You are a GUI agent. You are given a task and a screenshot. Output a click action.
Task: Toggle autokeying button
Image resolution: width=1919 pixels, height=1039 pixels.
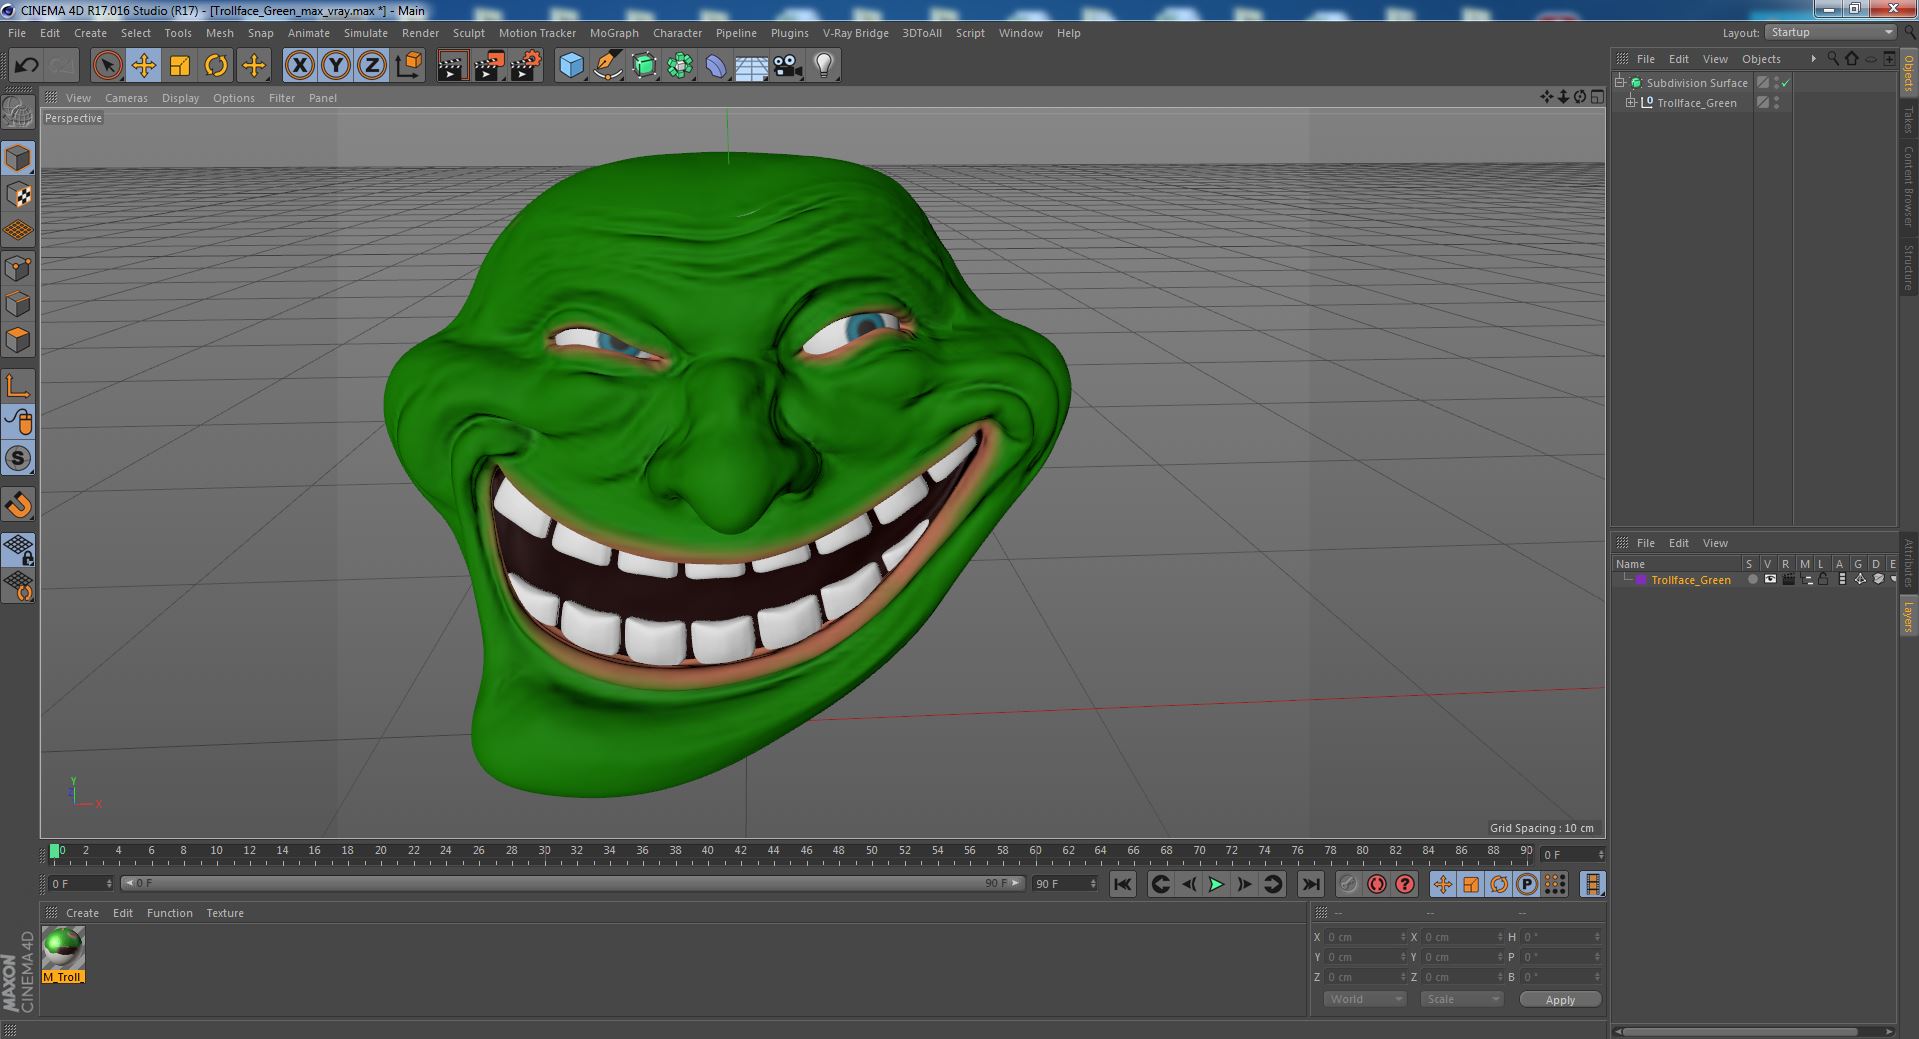click(x=1377, y=884)
